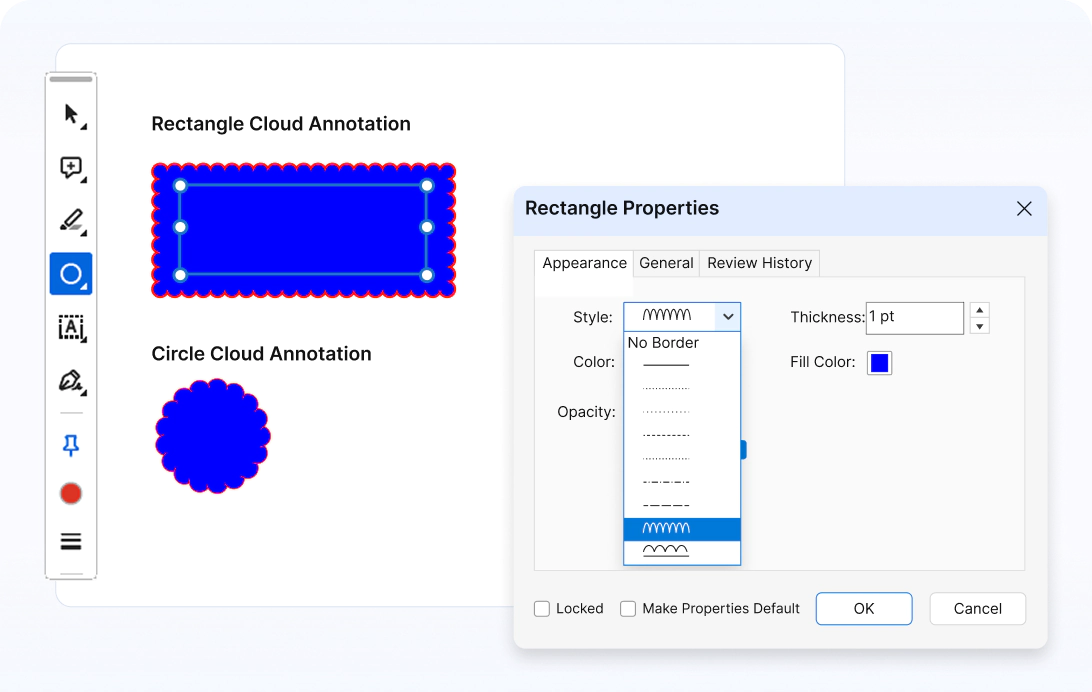Switch to the General tab
The image size is (1092, 692).
coord(666,263)
